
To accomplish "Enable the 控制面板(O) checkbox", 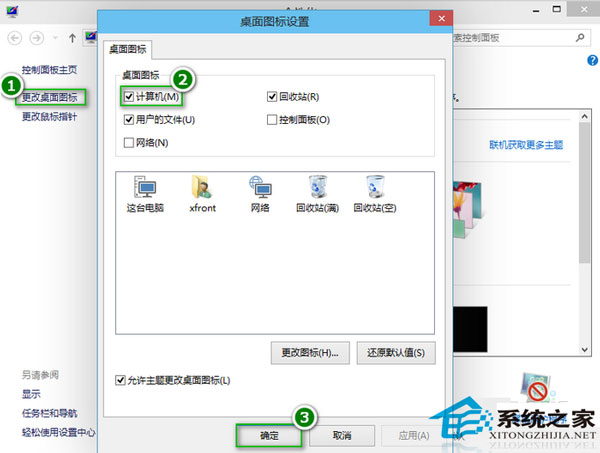I will coord(272,120).
